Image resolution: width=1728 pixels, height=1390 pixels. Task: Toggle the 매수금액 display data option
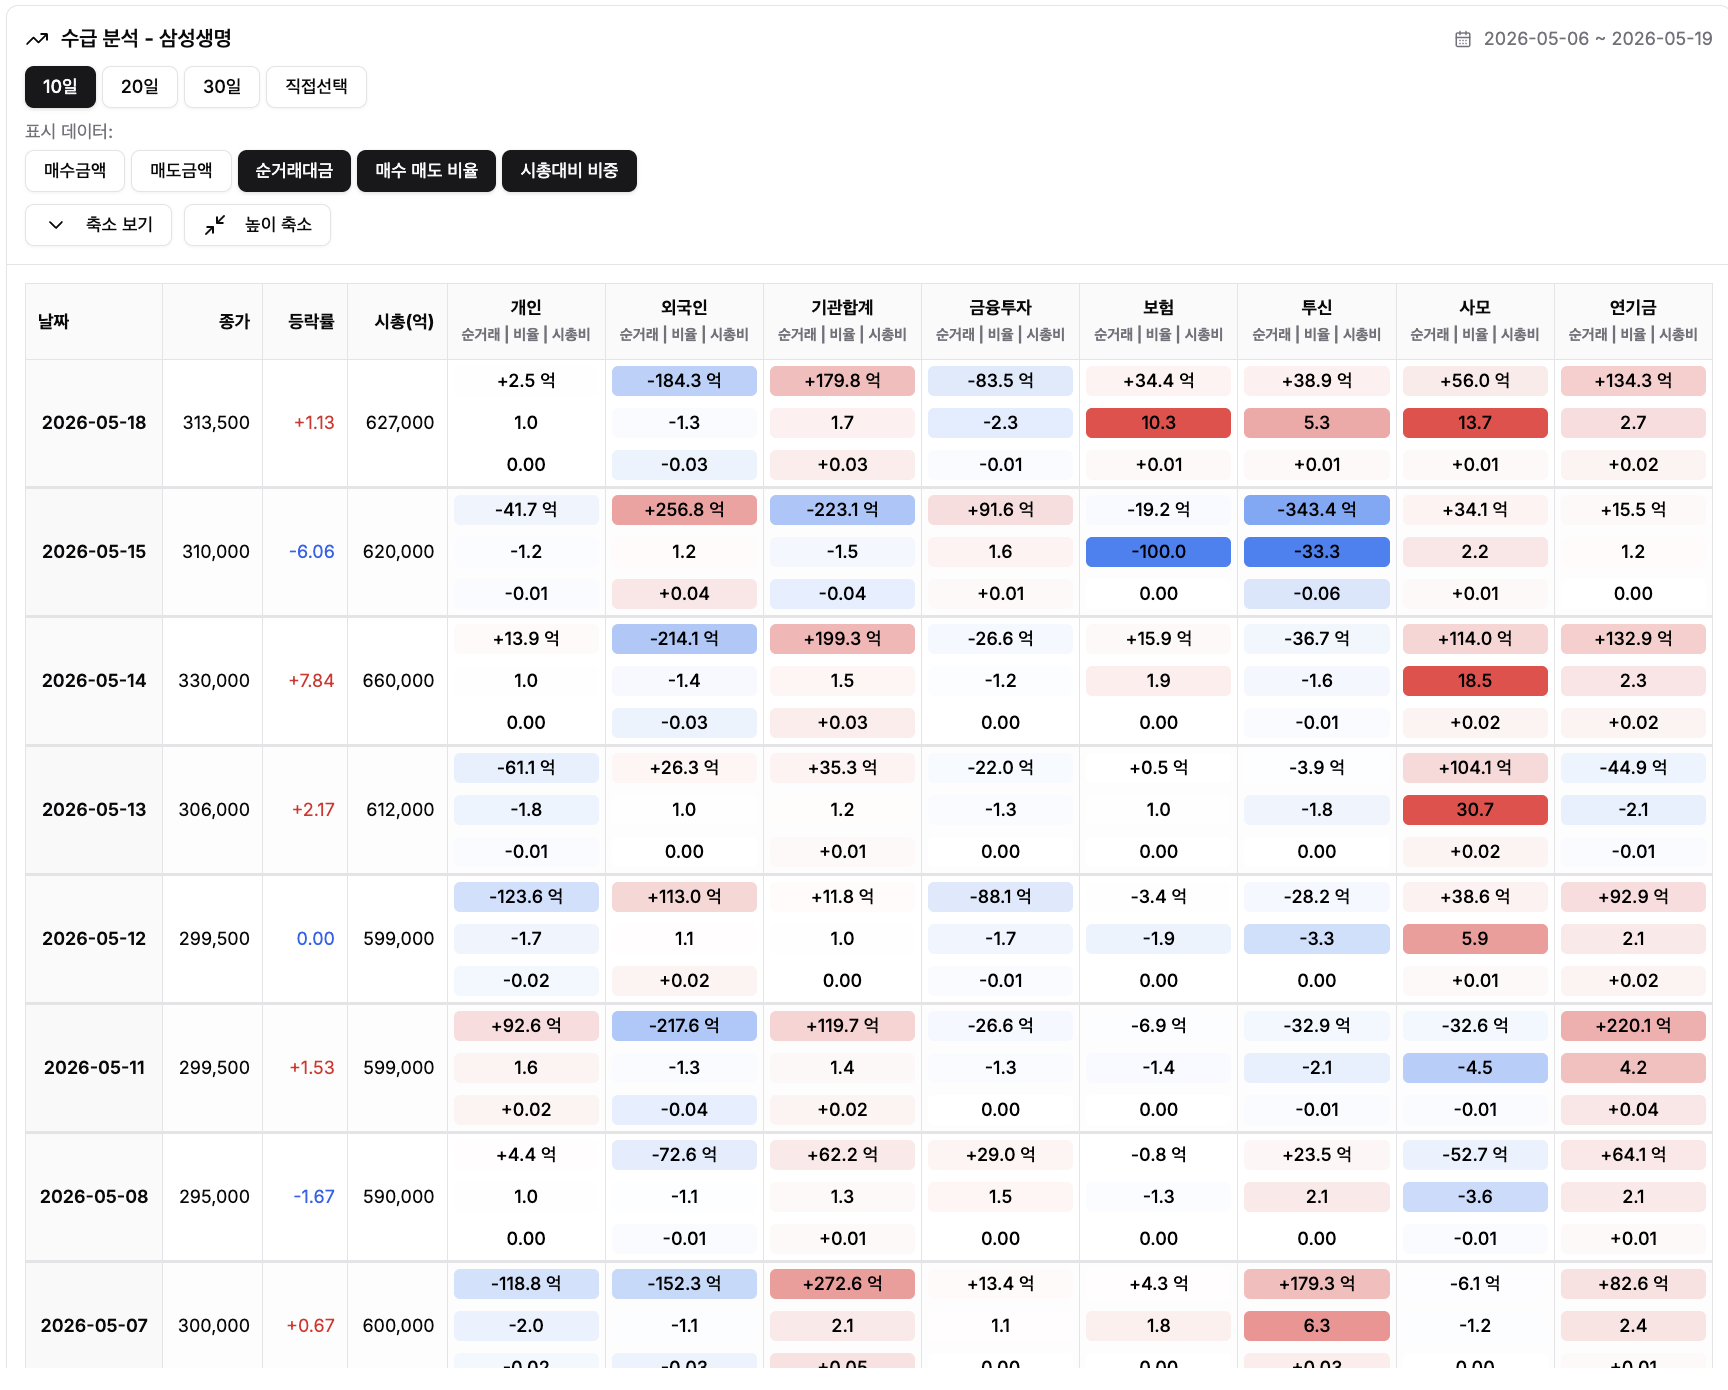click(x=75, y=171)
